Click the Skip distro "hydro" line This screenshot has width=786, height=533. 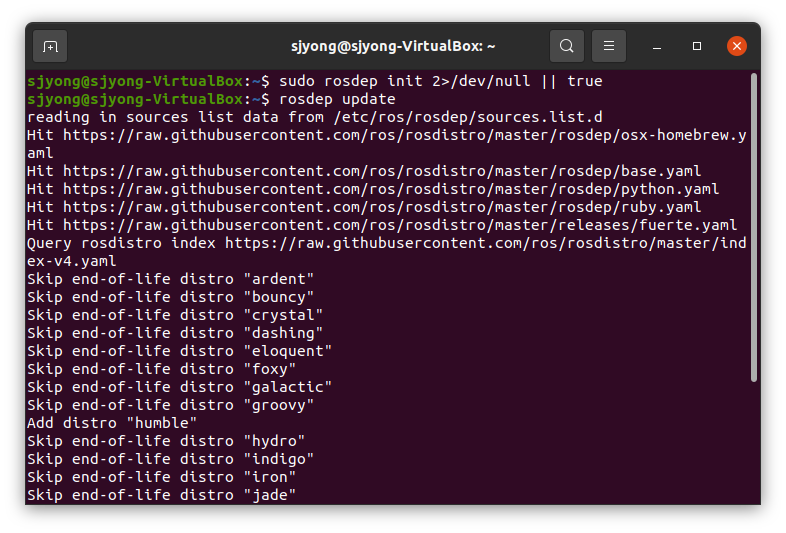coord(166,442)
